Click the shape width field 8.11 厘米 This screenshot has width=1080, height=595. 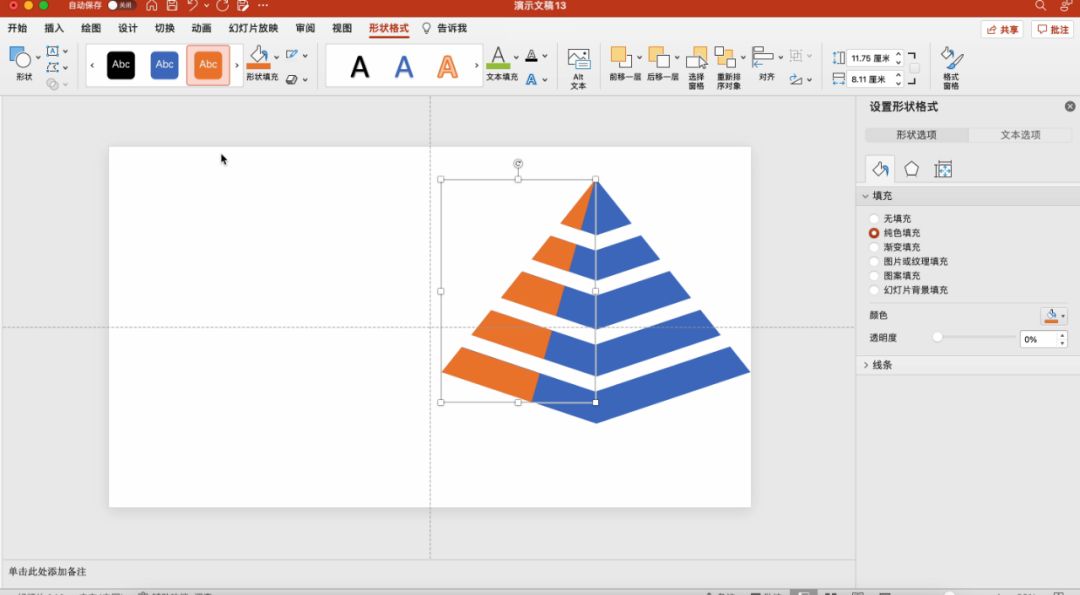[x=871, y=79]
